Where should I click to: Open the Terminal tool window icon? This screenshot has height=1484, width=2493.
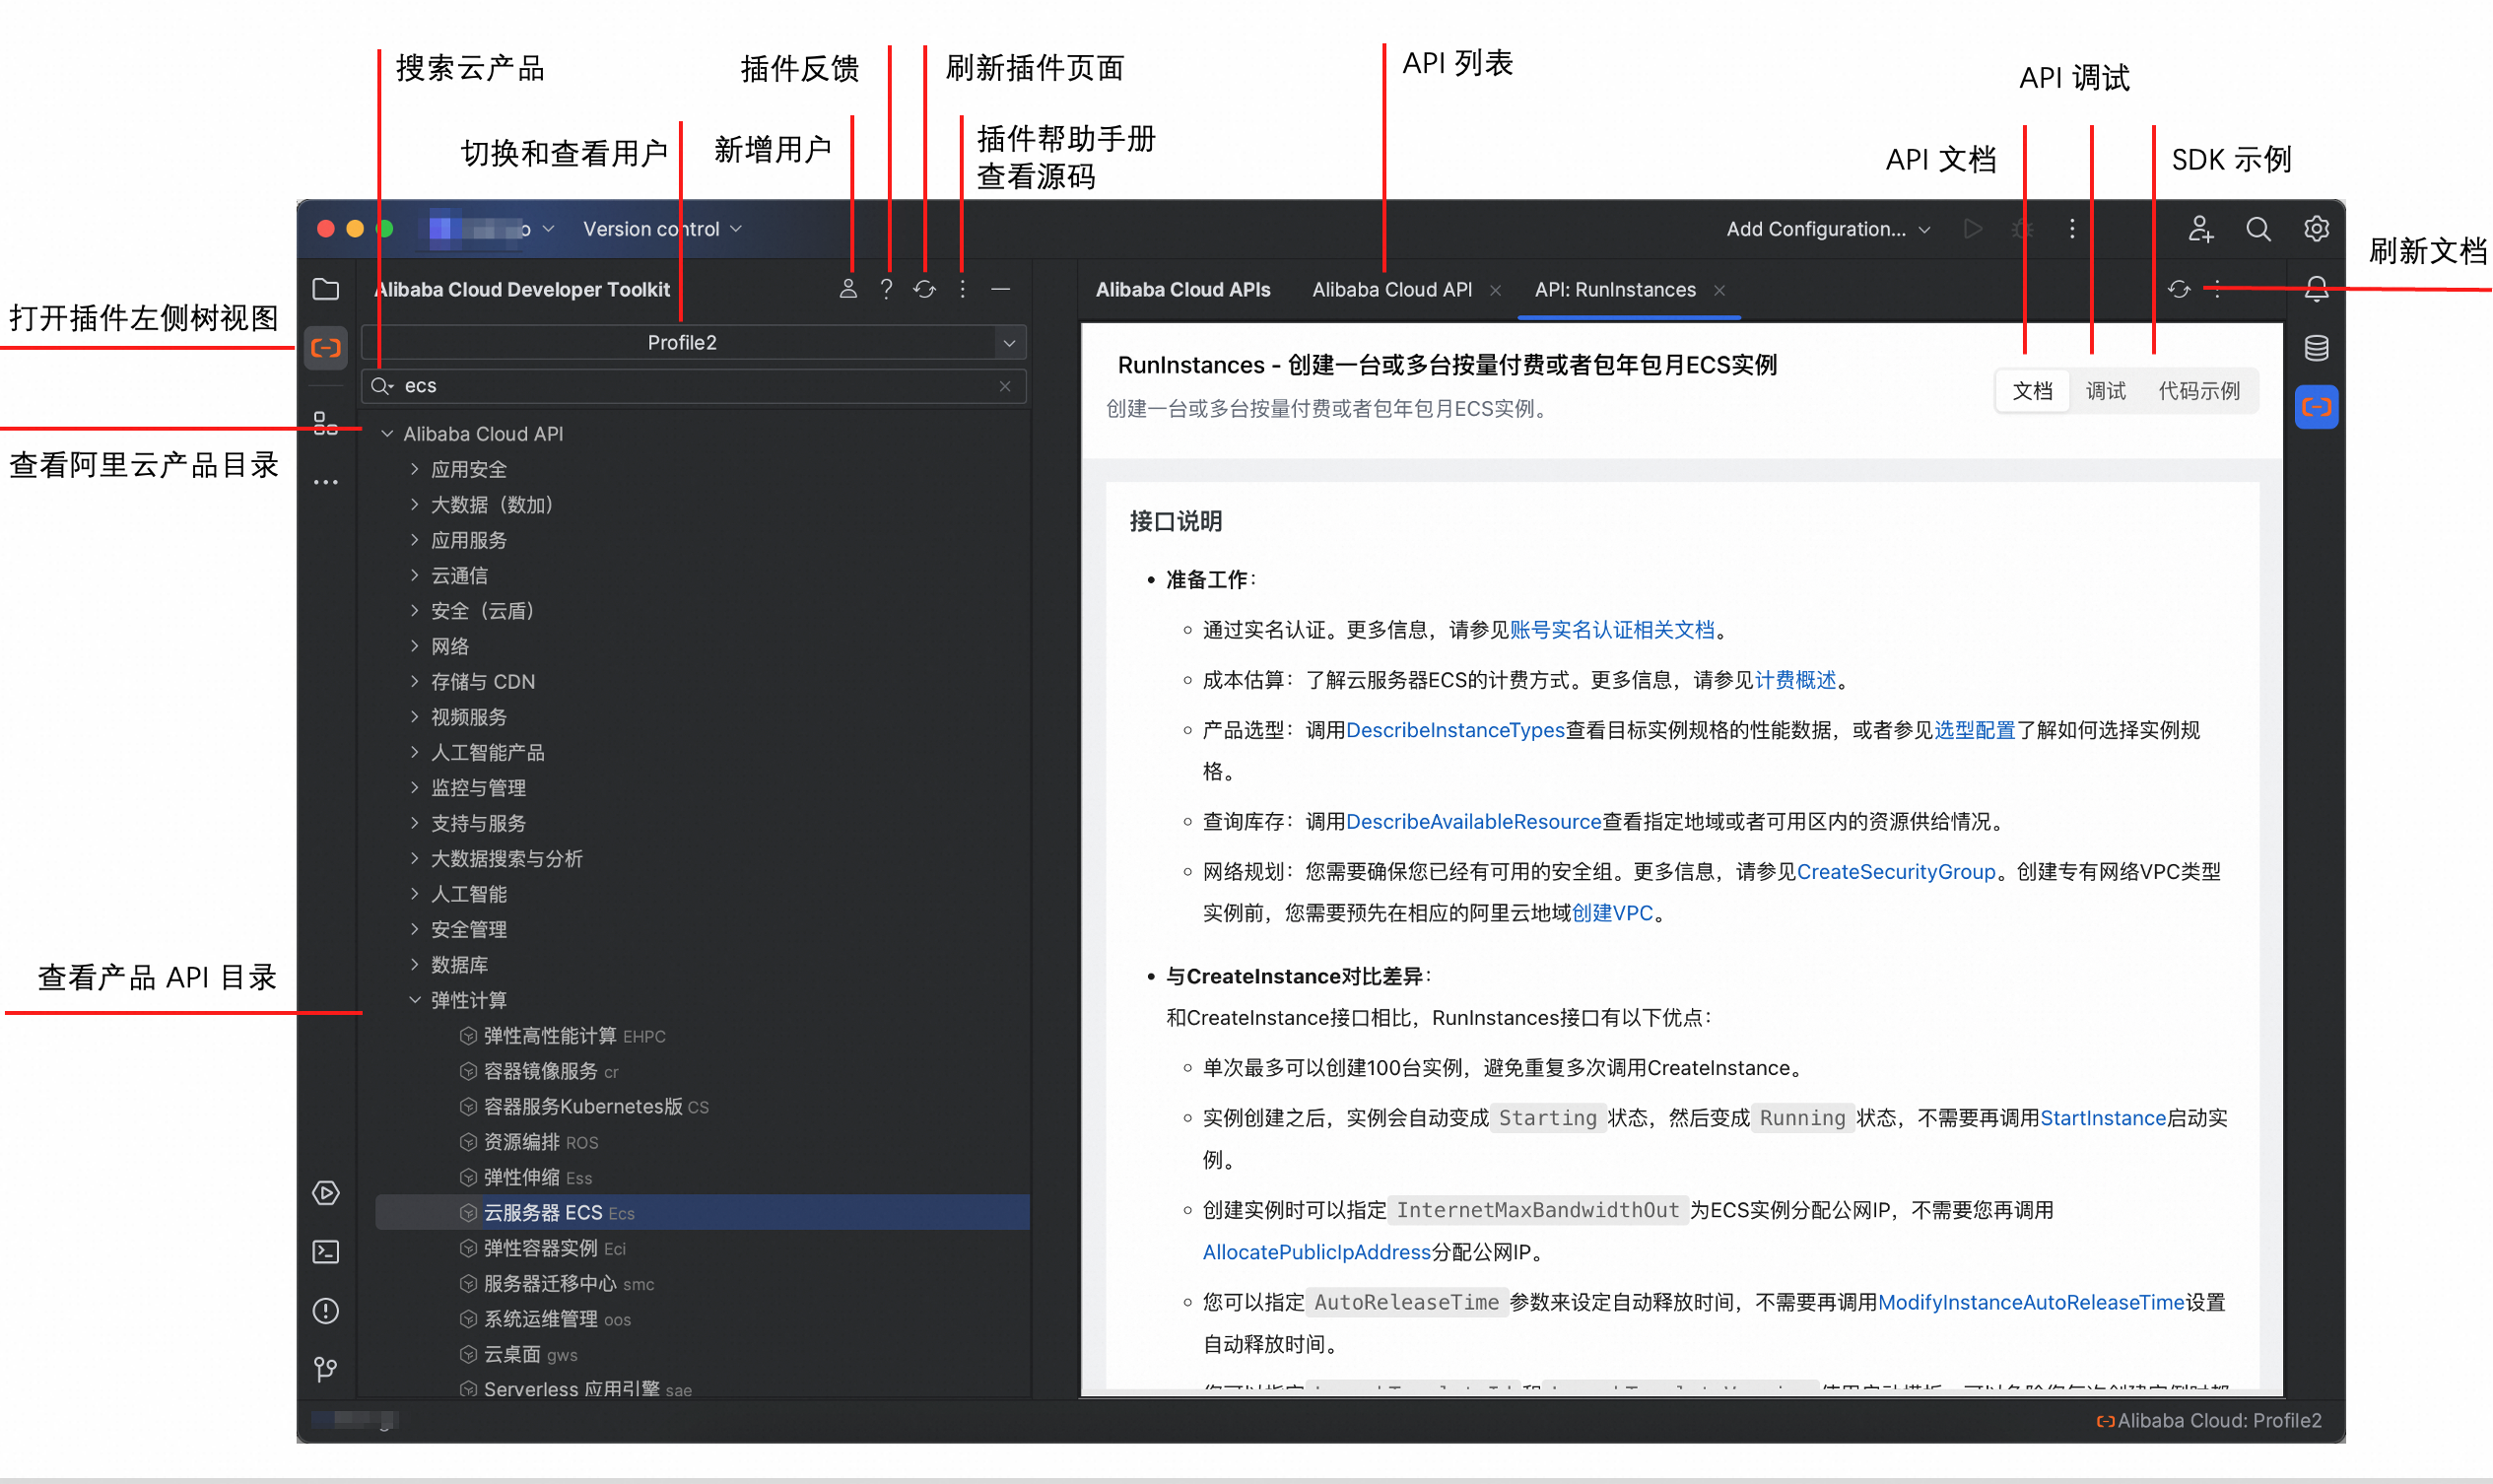326,1252
